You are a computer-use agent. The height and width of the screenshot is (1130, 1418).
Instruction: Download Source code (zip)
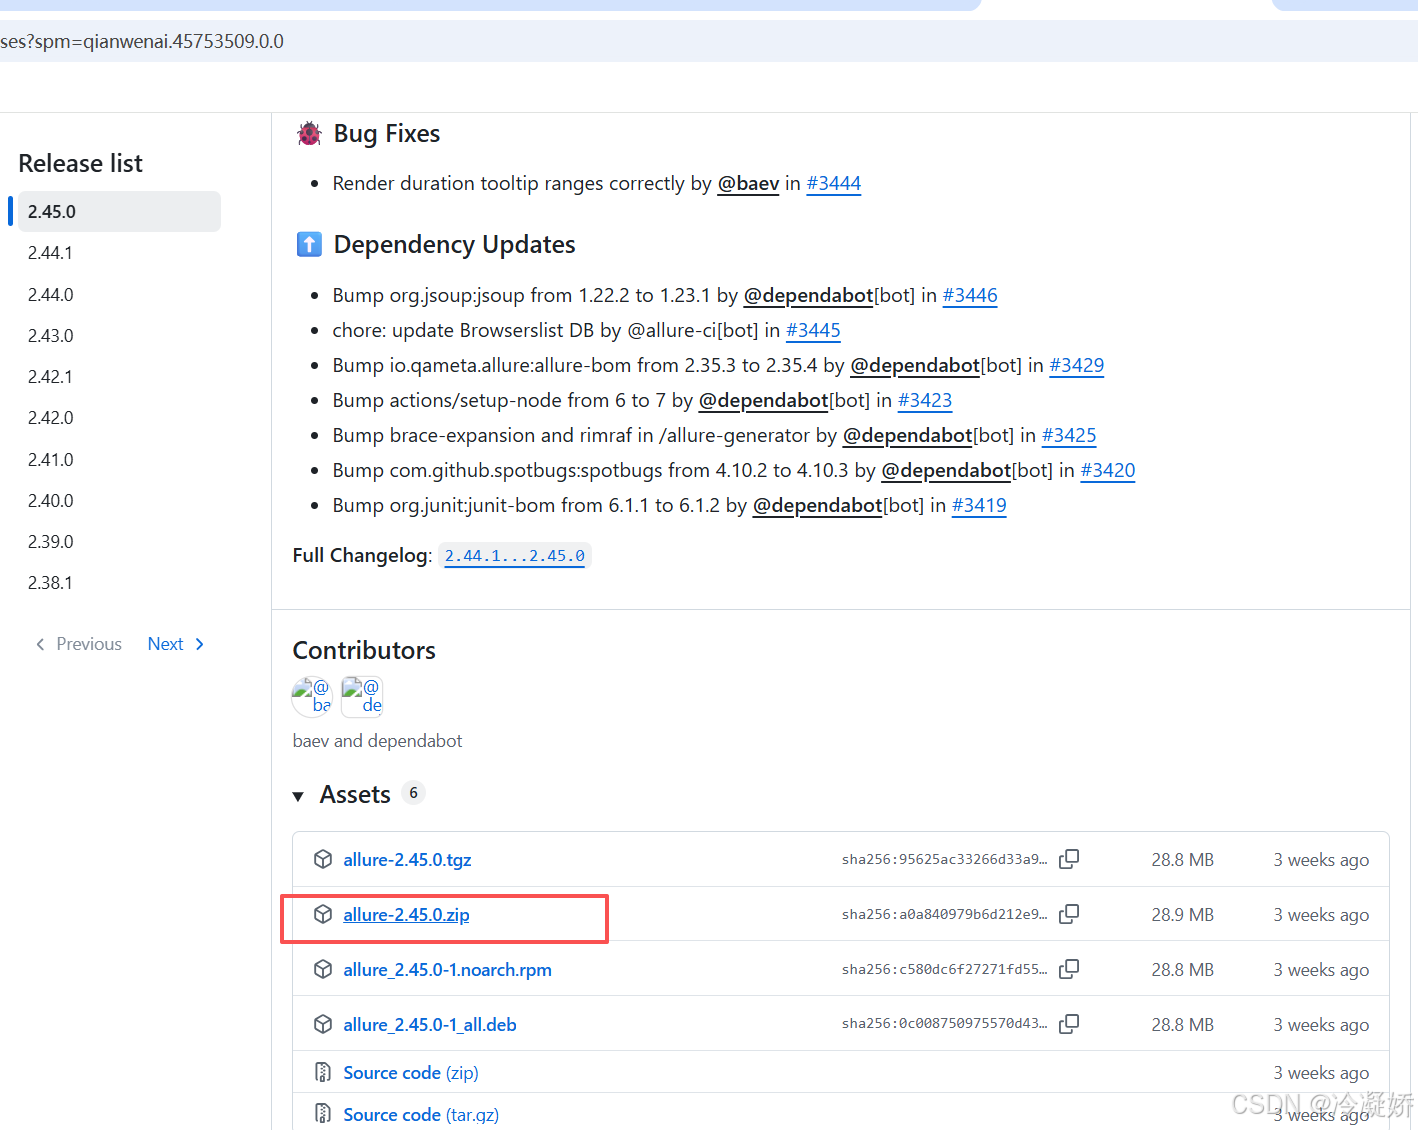[411, 1072]
